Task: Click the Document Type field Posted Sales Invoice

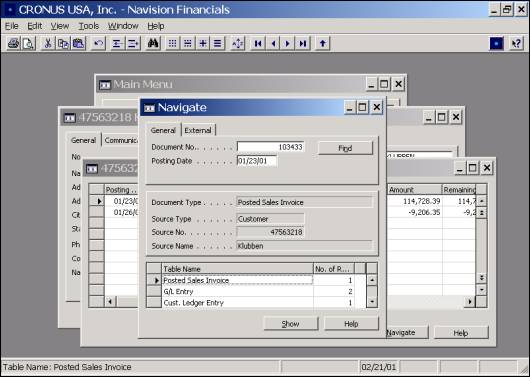Action: pos(304,202)
